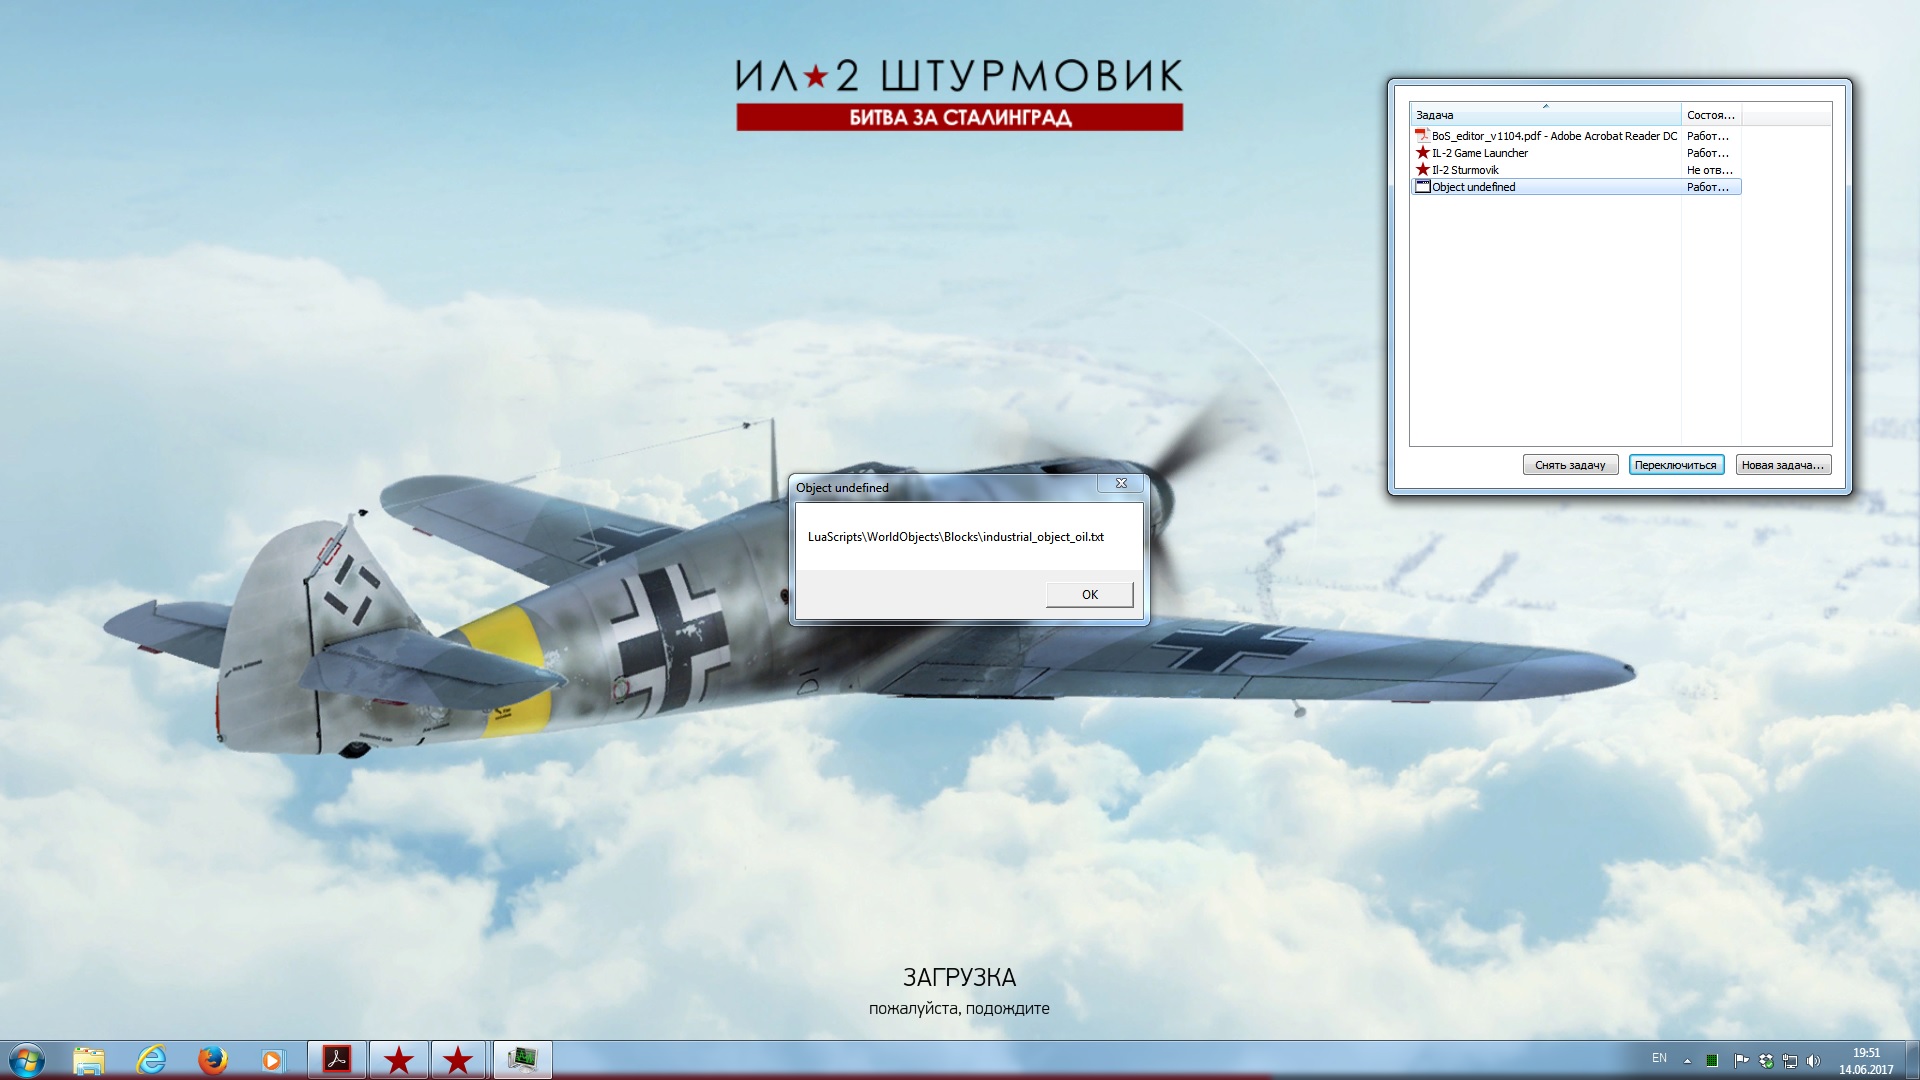Open the clock showing 19:51

coord(1866,1061)
